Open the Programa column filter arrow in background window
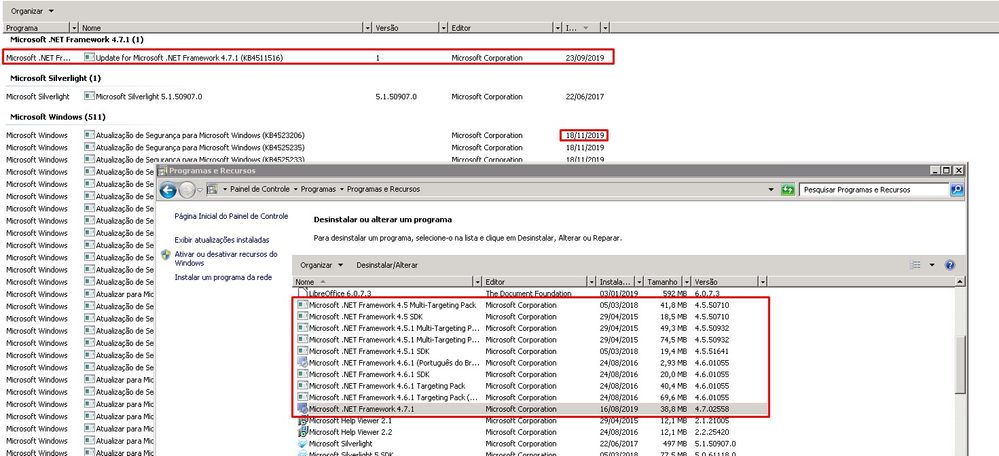This screenshot has height=456, width=999. (x=74, y=28)
